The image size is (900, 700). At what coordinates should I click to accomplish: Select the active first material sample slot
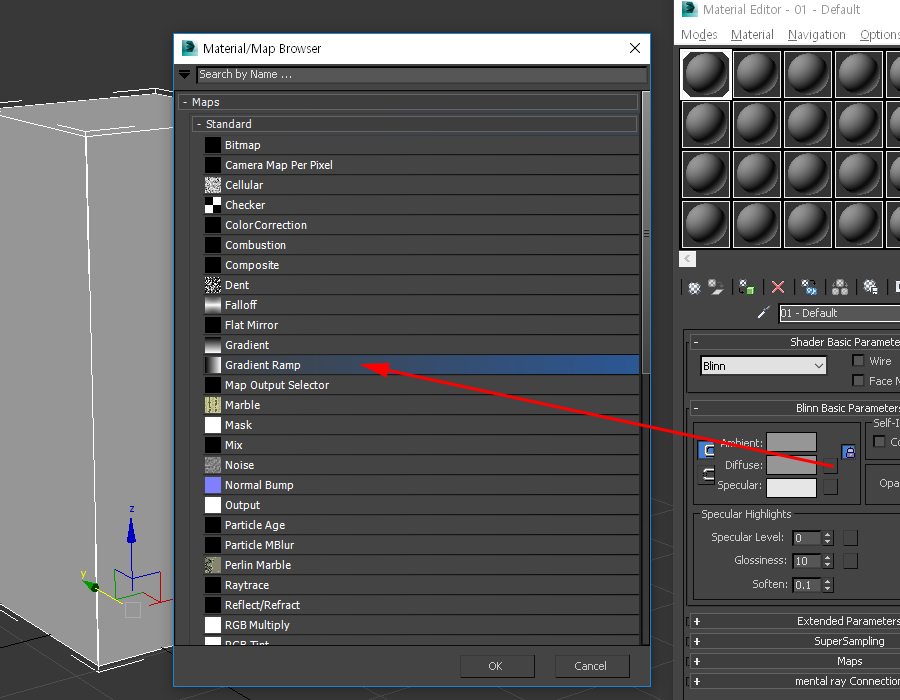click(705, 73)
